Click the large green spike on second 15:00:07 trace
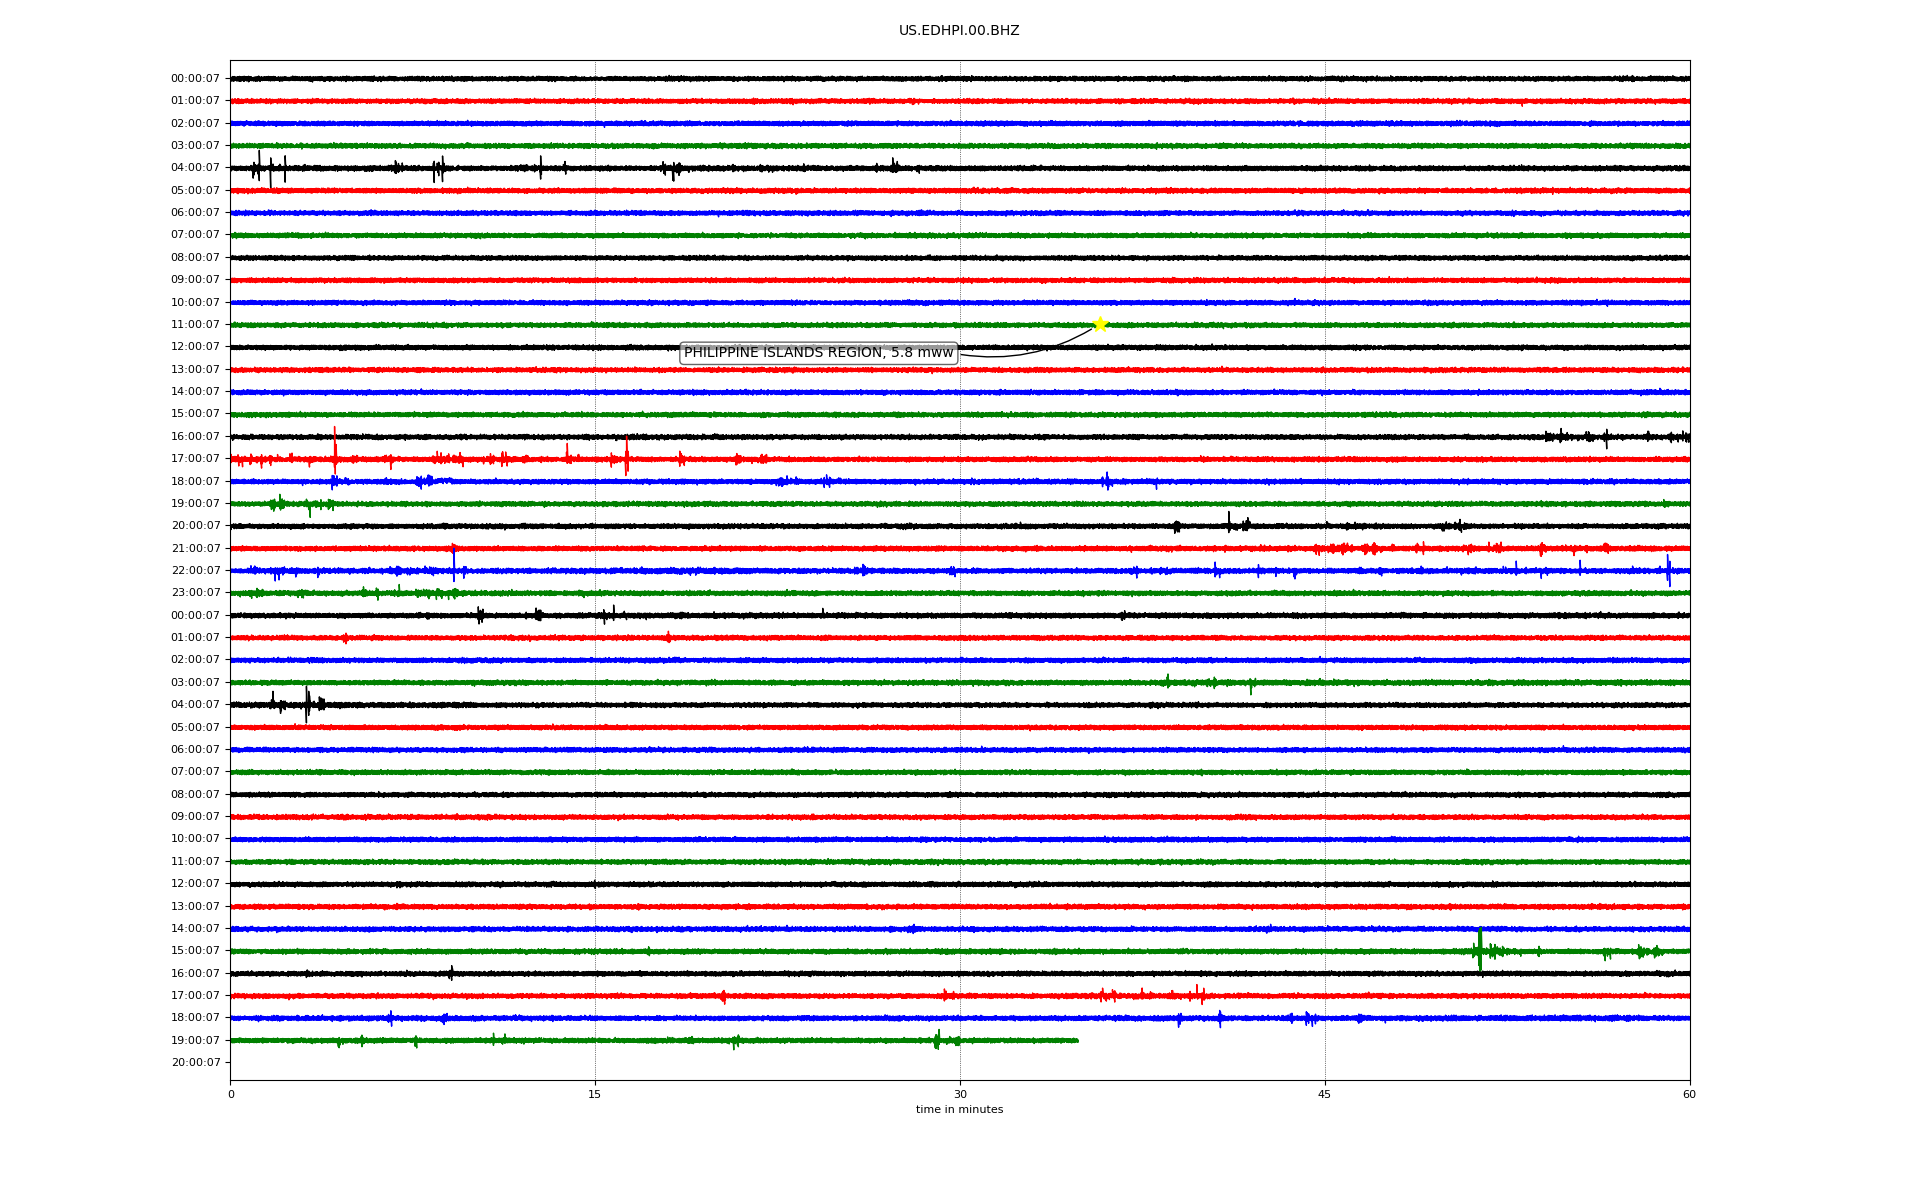1920x1200 pixels. [1480, 949]
